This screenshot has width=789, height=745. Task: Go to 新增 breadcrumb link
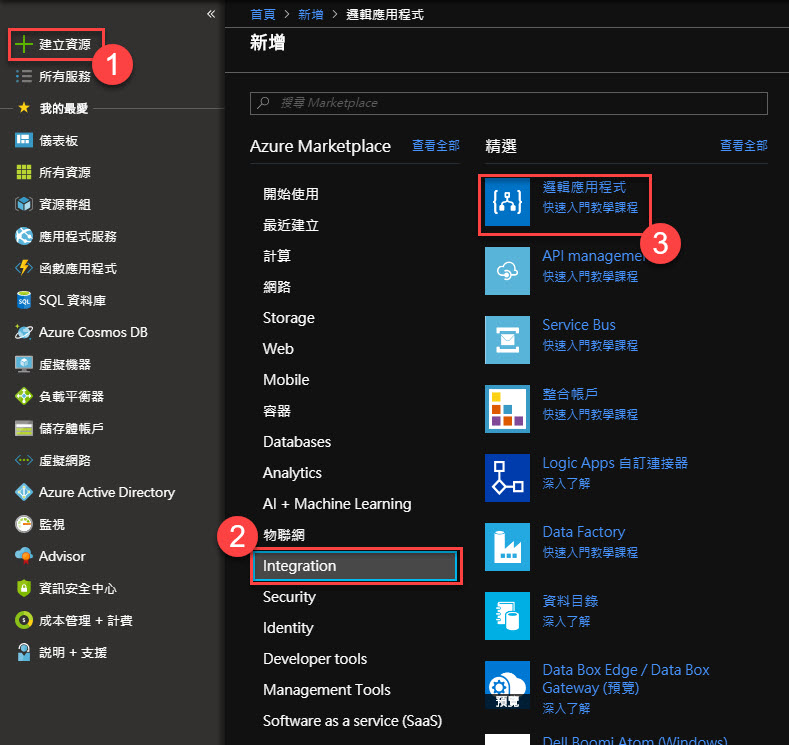310,15
